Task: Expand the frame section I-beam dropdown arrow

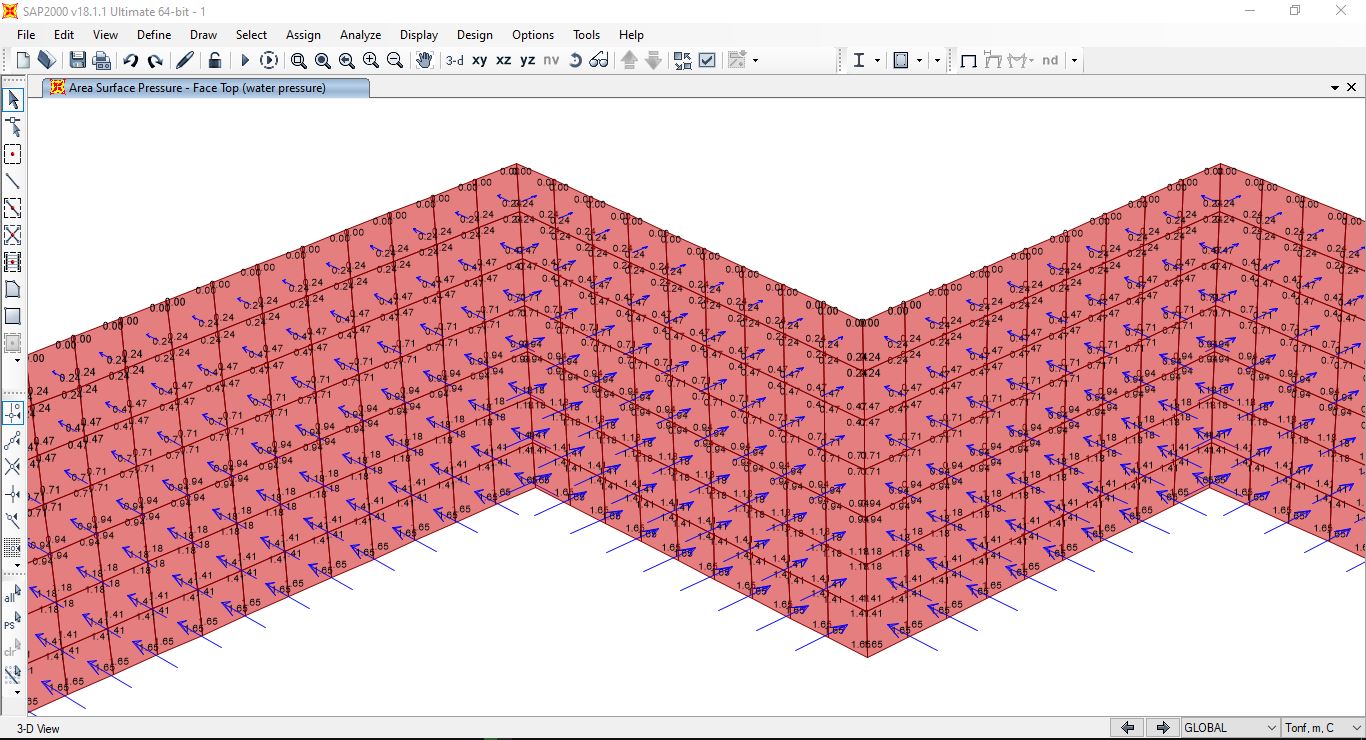Action: [x=878, y=60]
